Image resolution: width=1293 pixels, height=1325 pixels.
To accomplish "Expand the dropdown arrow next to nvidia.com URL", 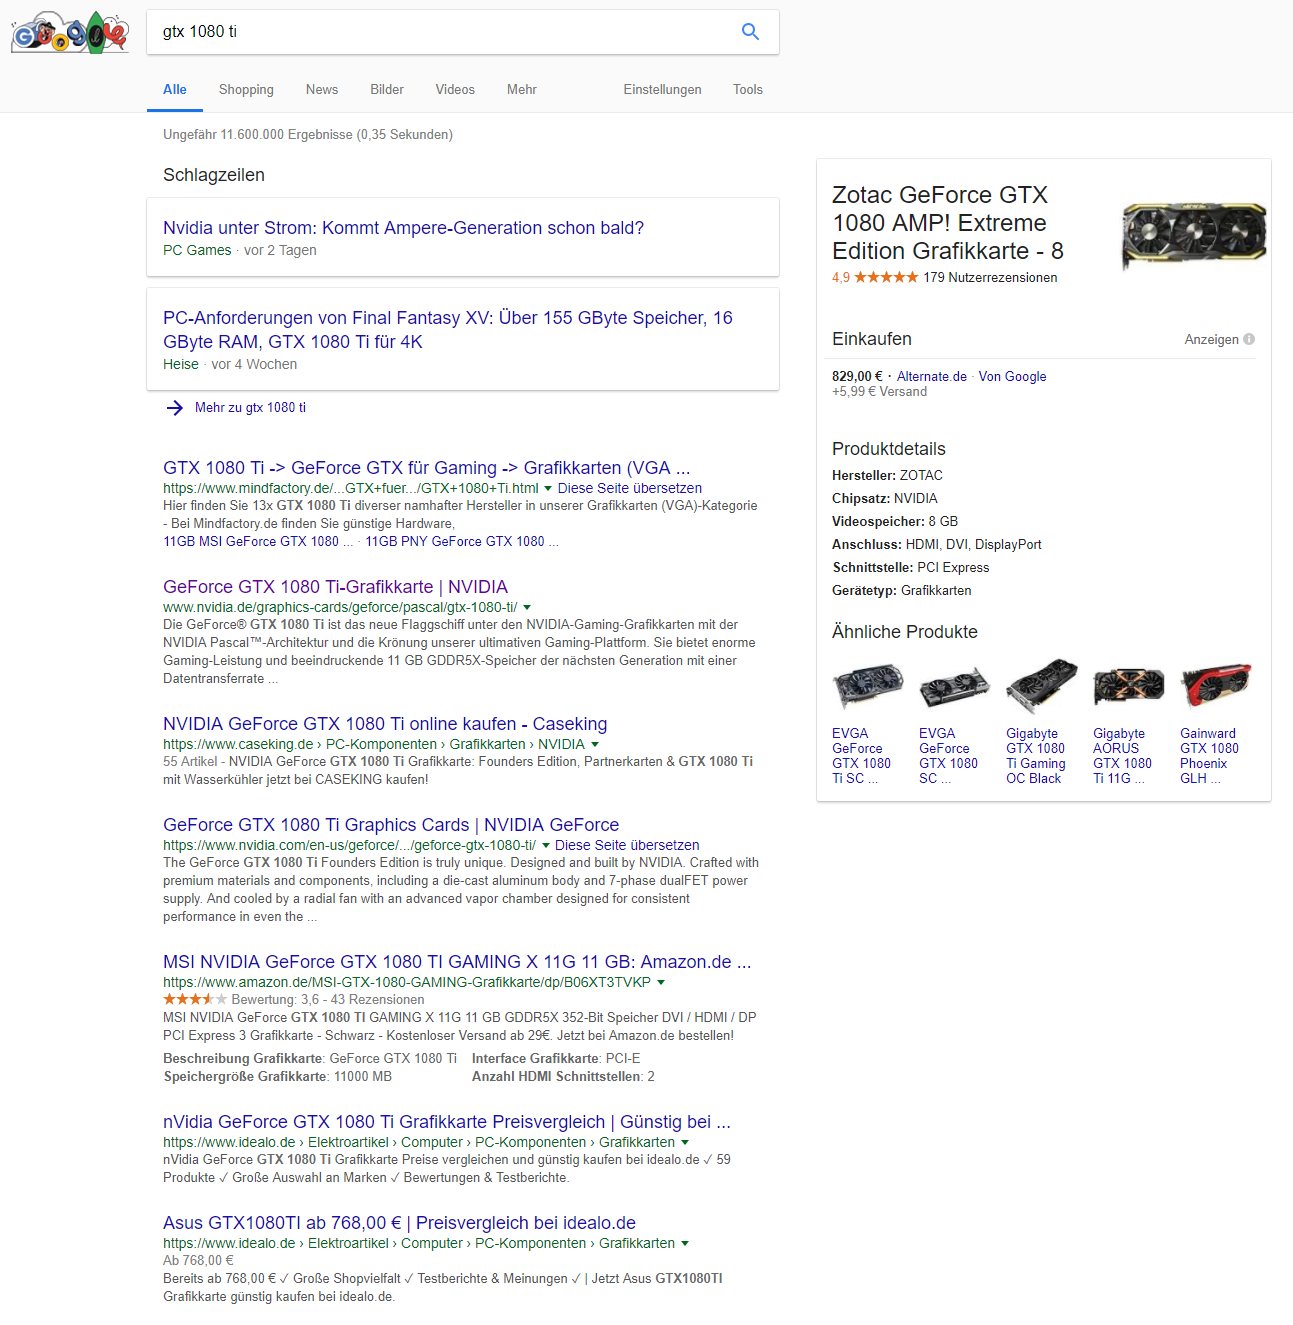I will pos(546,846).
